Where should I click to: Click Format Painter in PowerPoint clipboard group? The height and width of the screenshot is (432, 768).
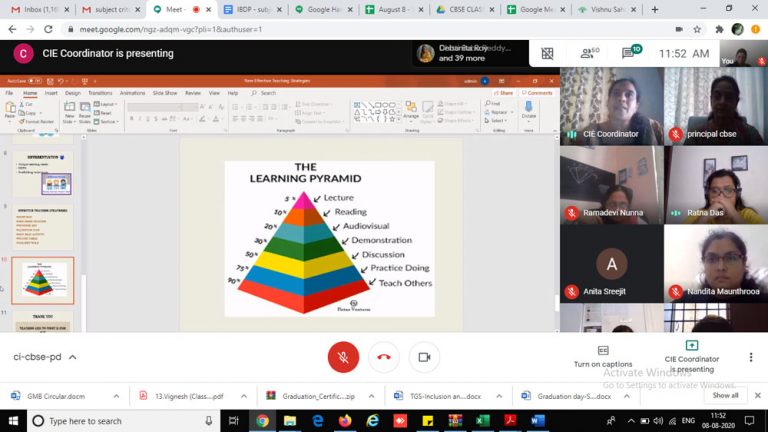[x=36, y=121]
